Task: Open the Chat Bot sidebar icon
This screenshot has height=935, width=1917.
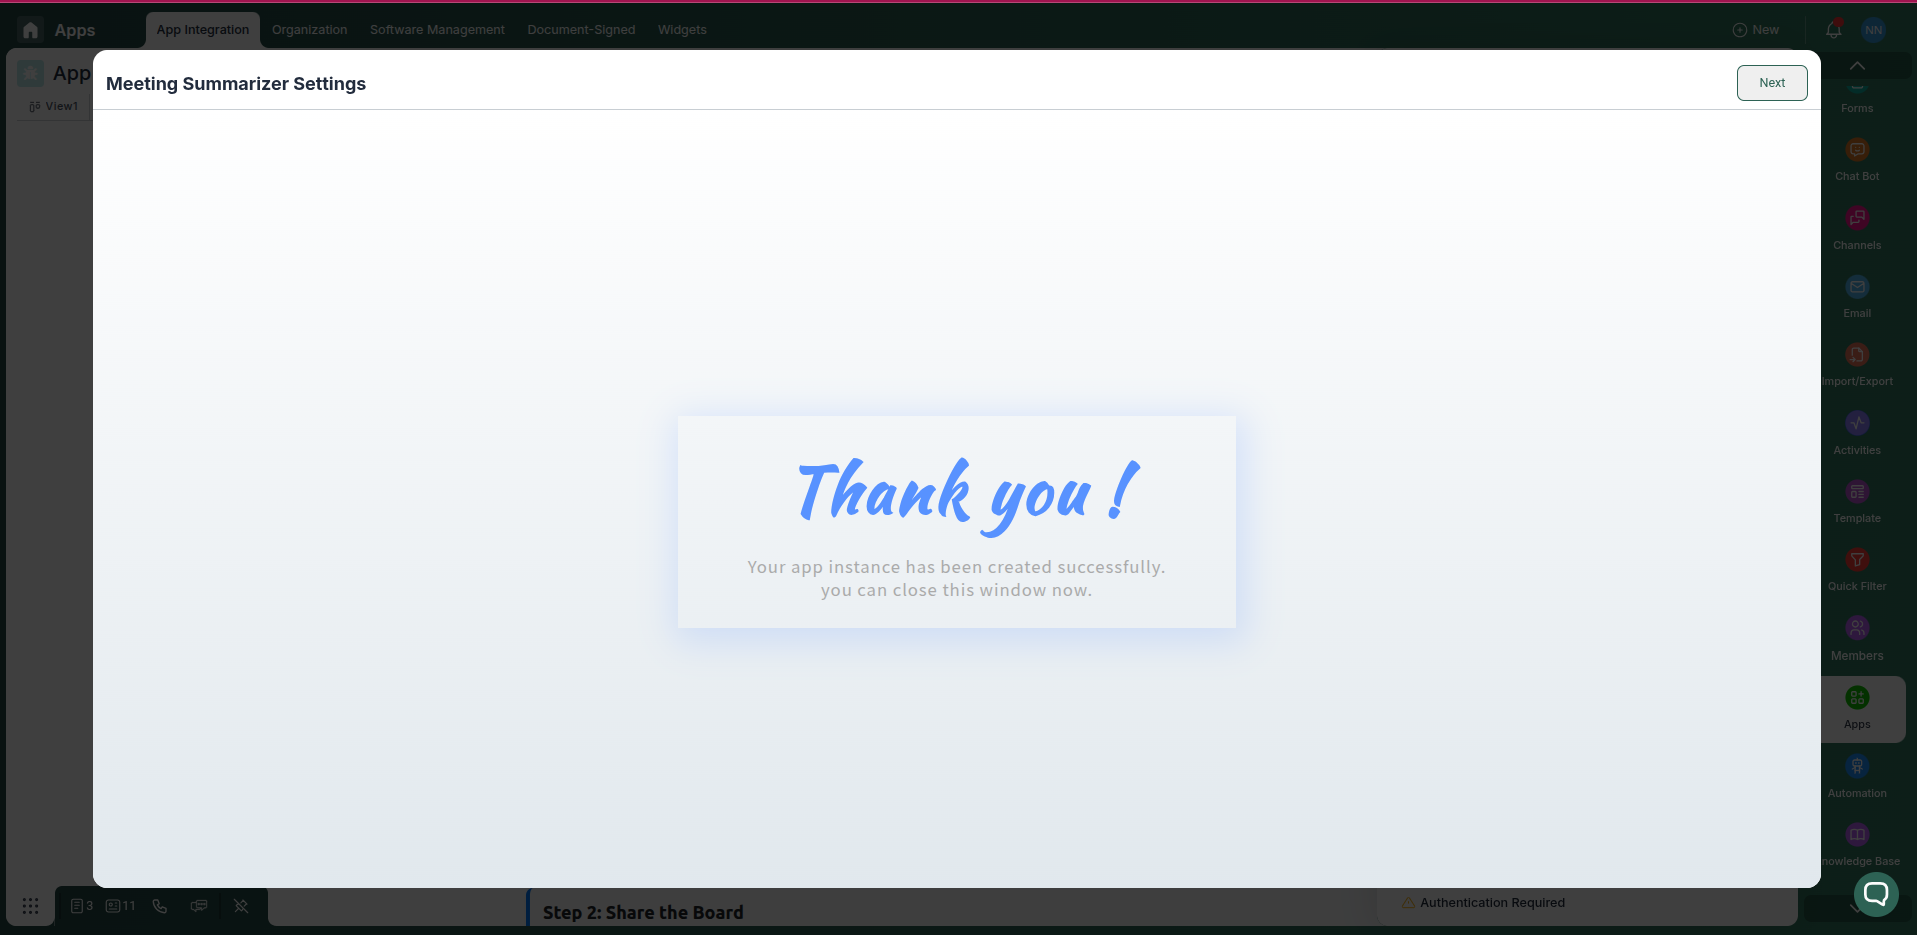Action: 1856,151
